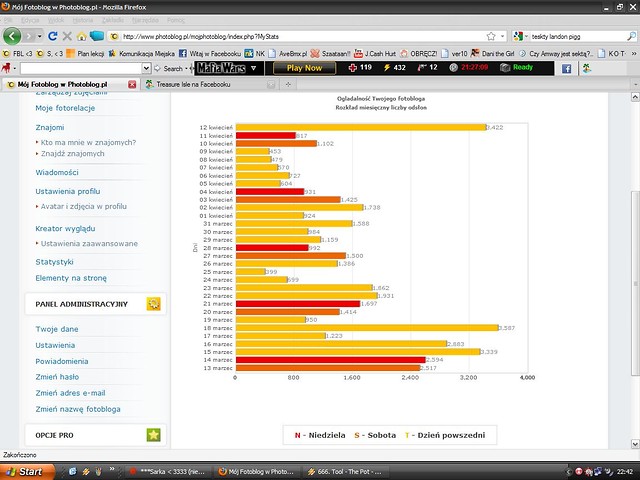Click the orange 13 marzec bar

(328, 368)
